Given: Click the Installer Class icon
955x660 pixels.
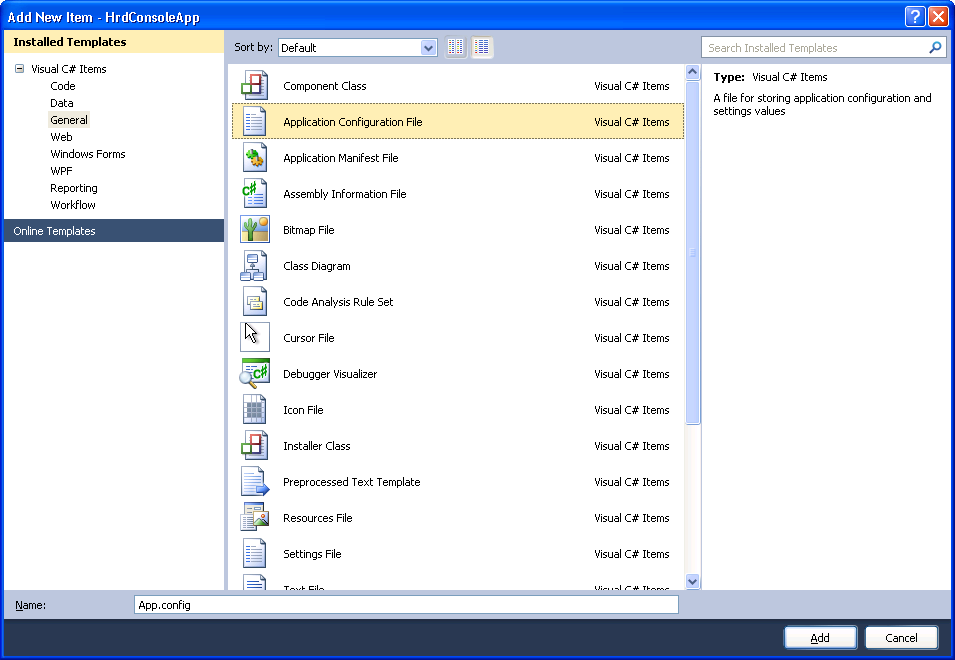Looking at the screenshot, I should pos(255,445).
